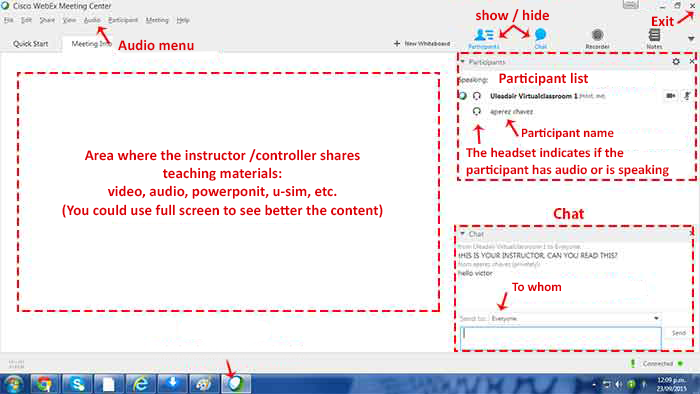Switch to the Meeting Info tab

click(x=92, y=44)
